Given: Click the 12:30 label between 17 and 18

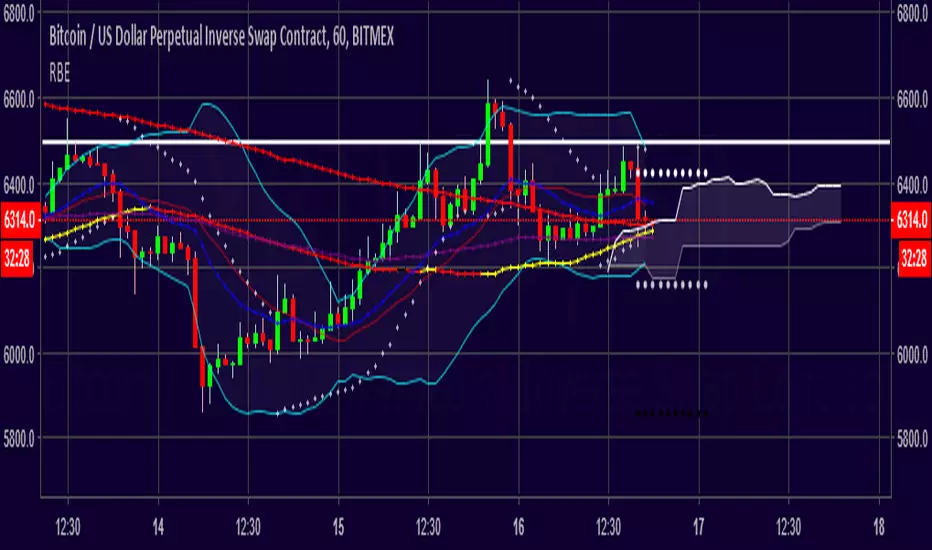Looking at the screenshot, I should coord(789,527).
